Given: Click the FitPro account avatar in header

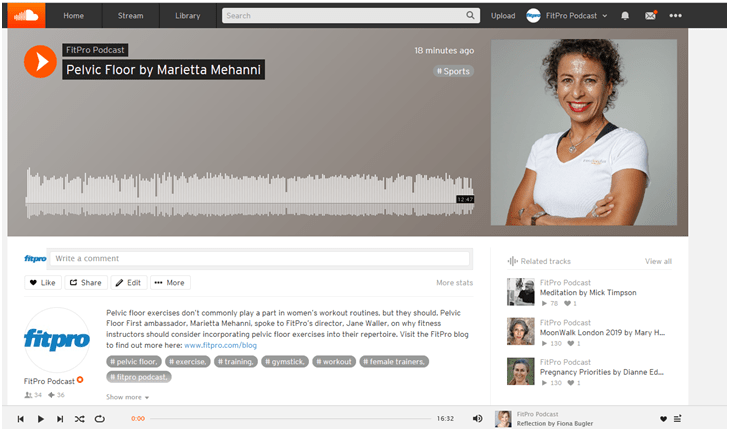Looking at the screenshot, I should click(x=533, y=15).
